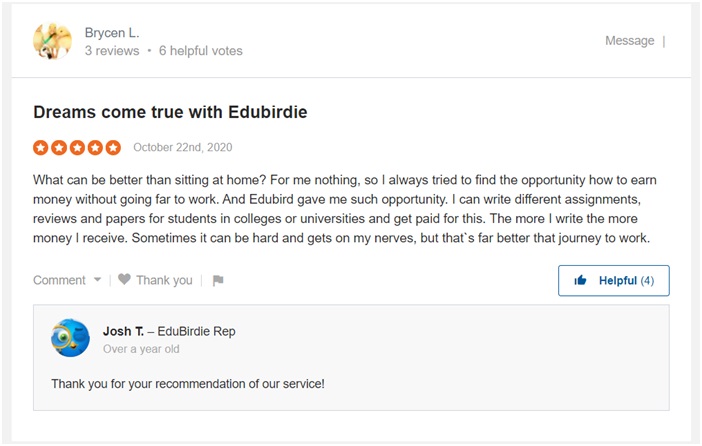Viewport: 702px width, 446px height.
Task: Open Josh T.'s representative profile name
Action: [x=123, y=331]
